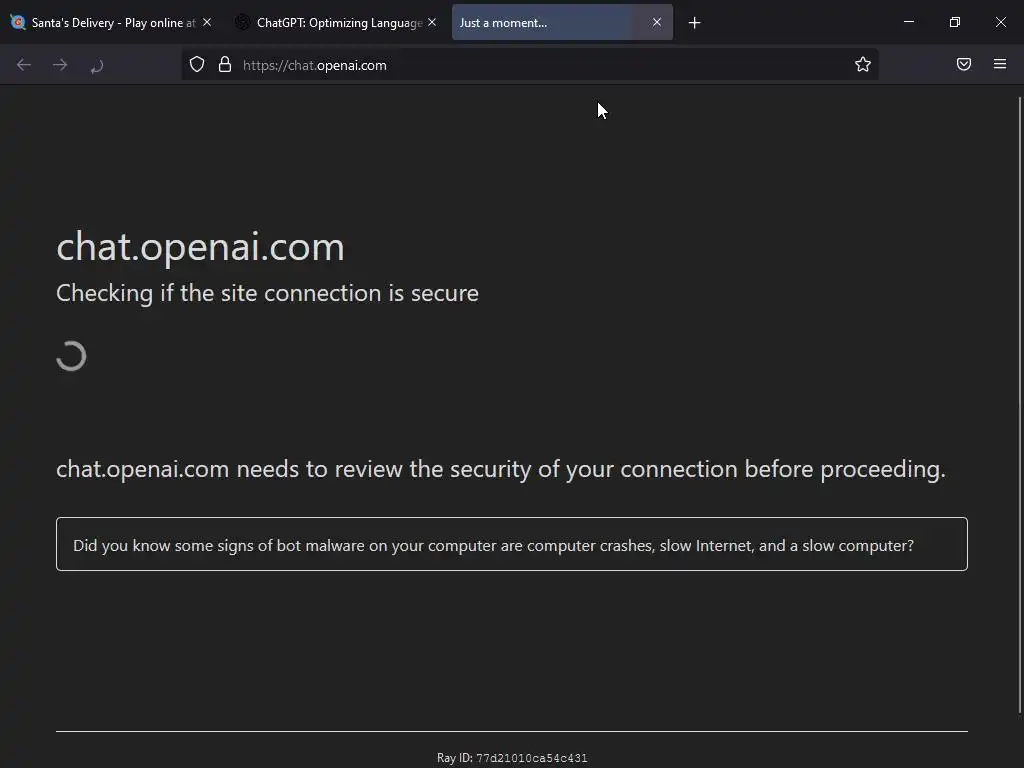Select the Just a moment... tab
This screenshot has height=768, width=1024.
point(562,23)
